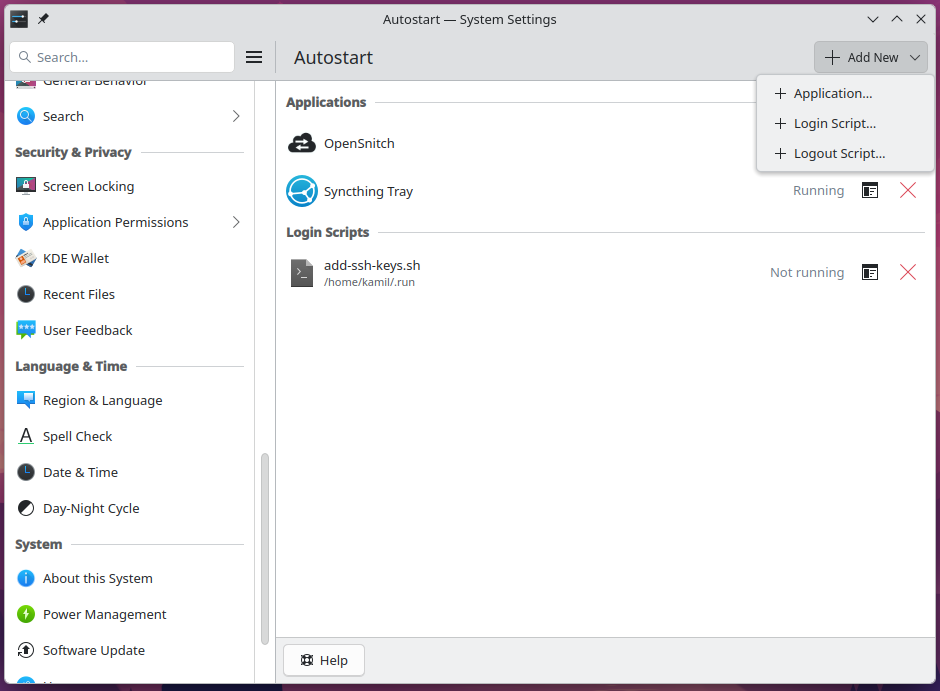940x691 pixels.
Task: View properties of Syncthing Tray entry
Action: click(x=869, y=190)
